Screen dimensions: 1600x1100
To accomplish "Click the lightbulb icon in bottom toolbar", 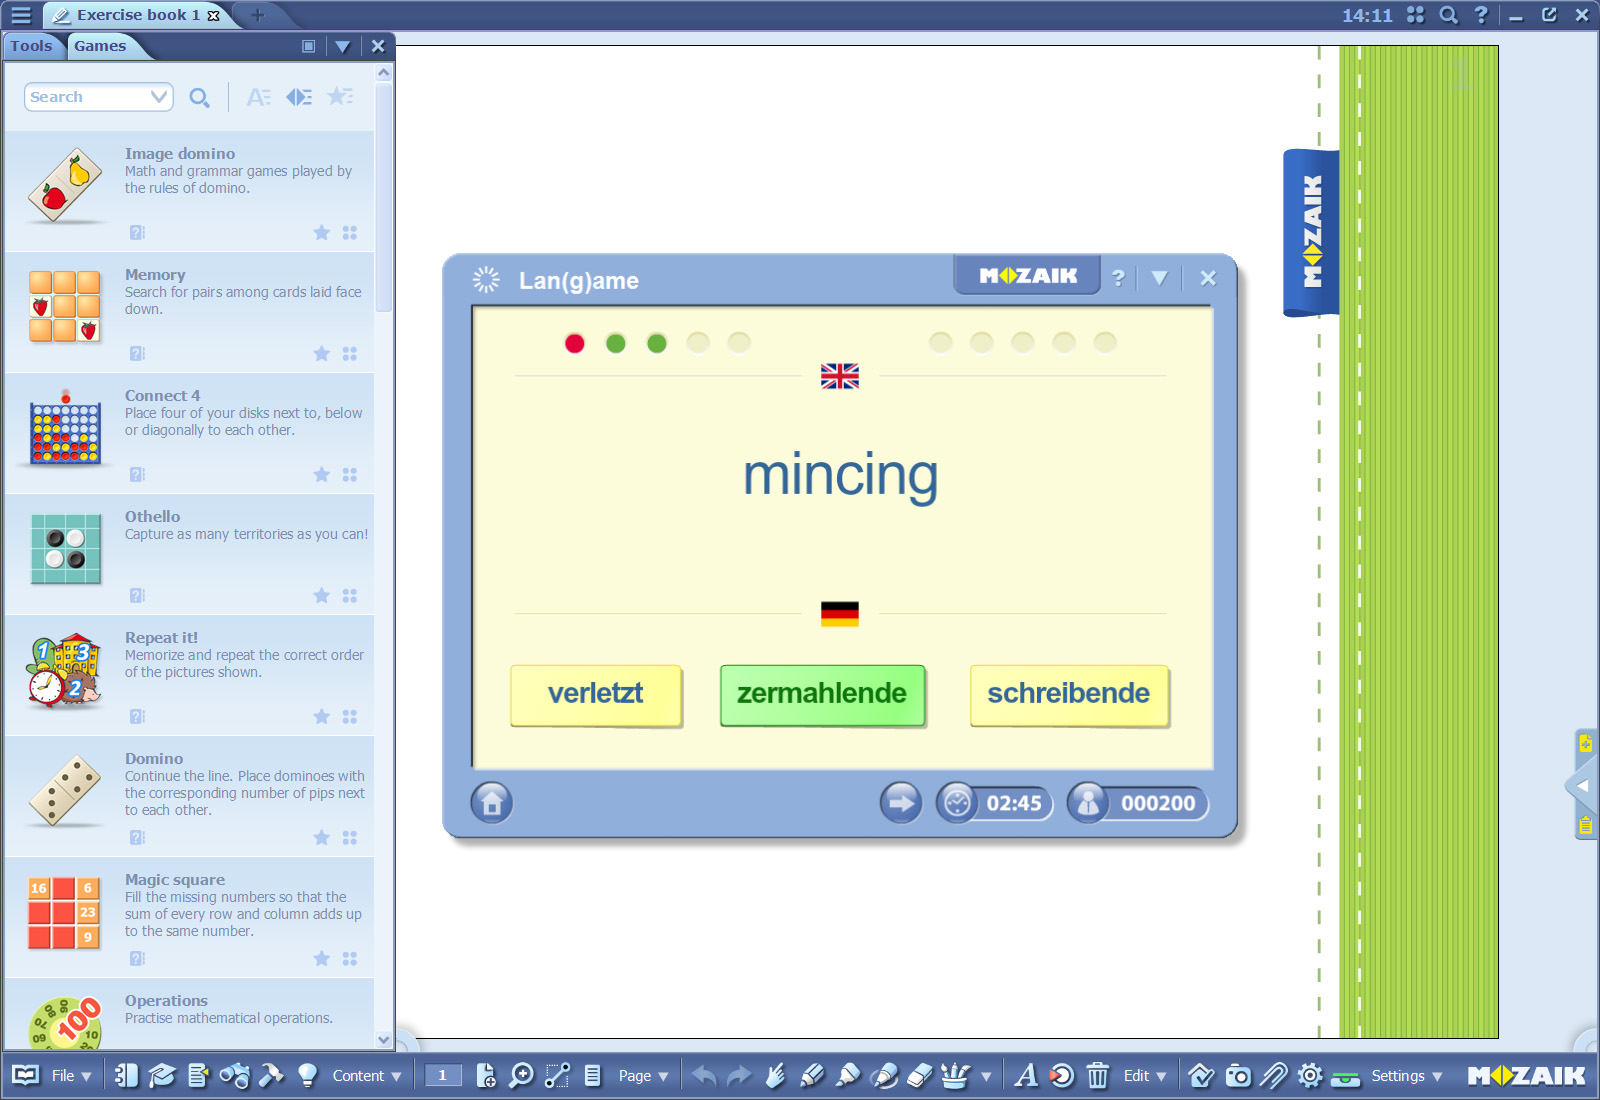I will (x=307, y=1076).
